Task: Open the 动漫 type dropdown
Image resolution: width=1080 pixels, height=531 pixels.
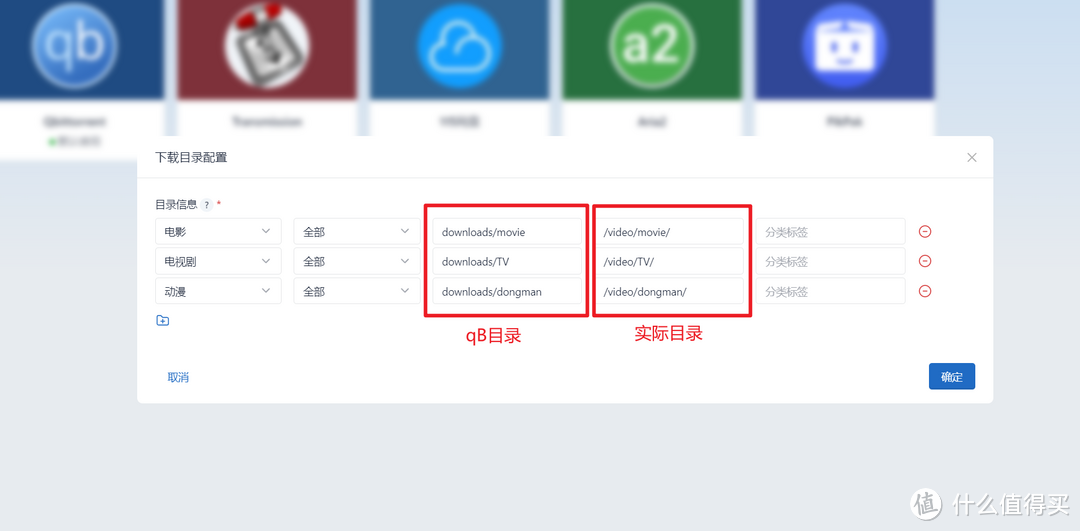Action: click(218, 291)
